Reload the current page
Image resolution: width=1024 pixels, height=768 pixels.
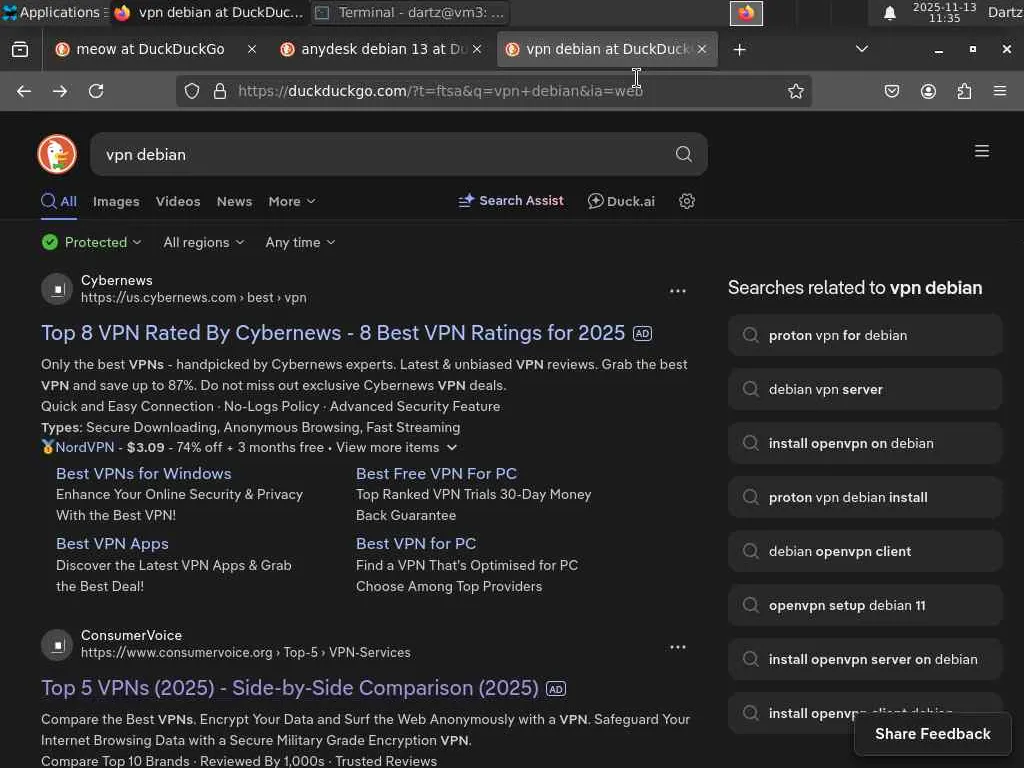coord(96,91)
